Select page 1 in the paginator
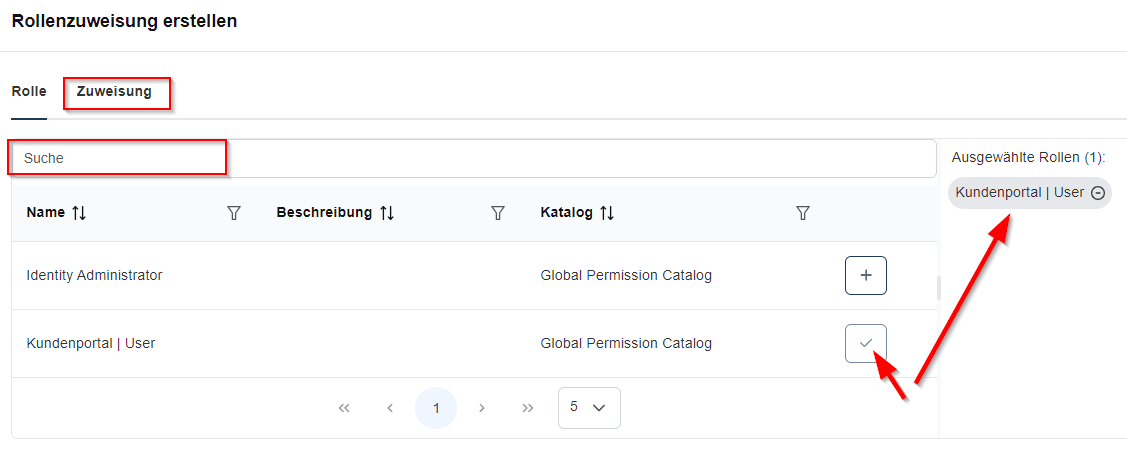Screen dimensions: 1127x457 436,408
